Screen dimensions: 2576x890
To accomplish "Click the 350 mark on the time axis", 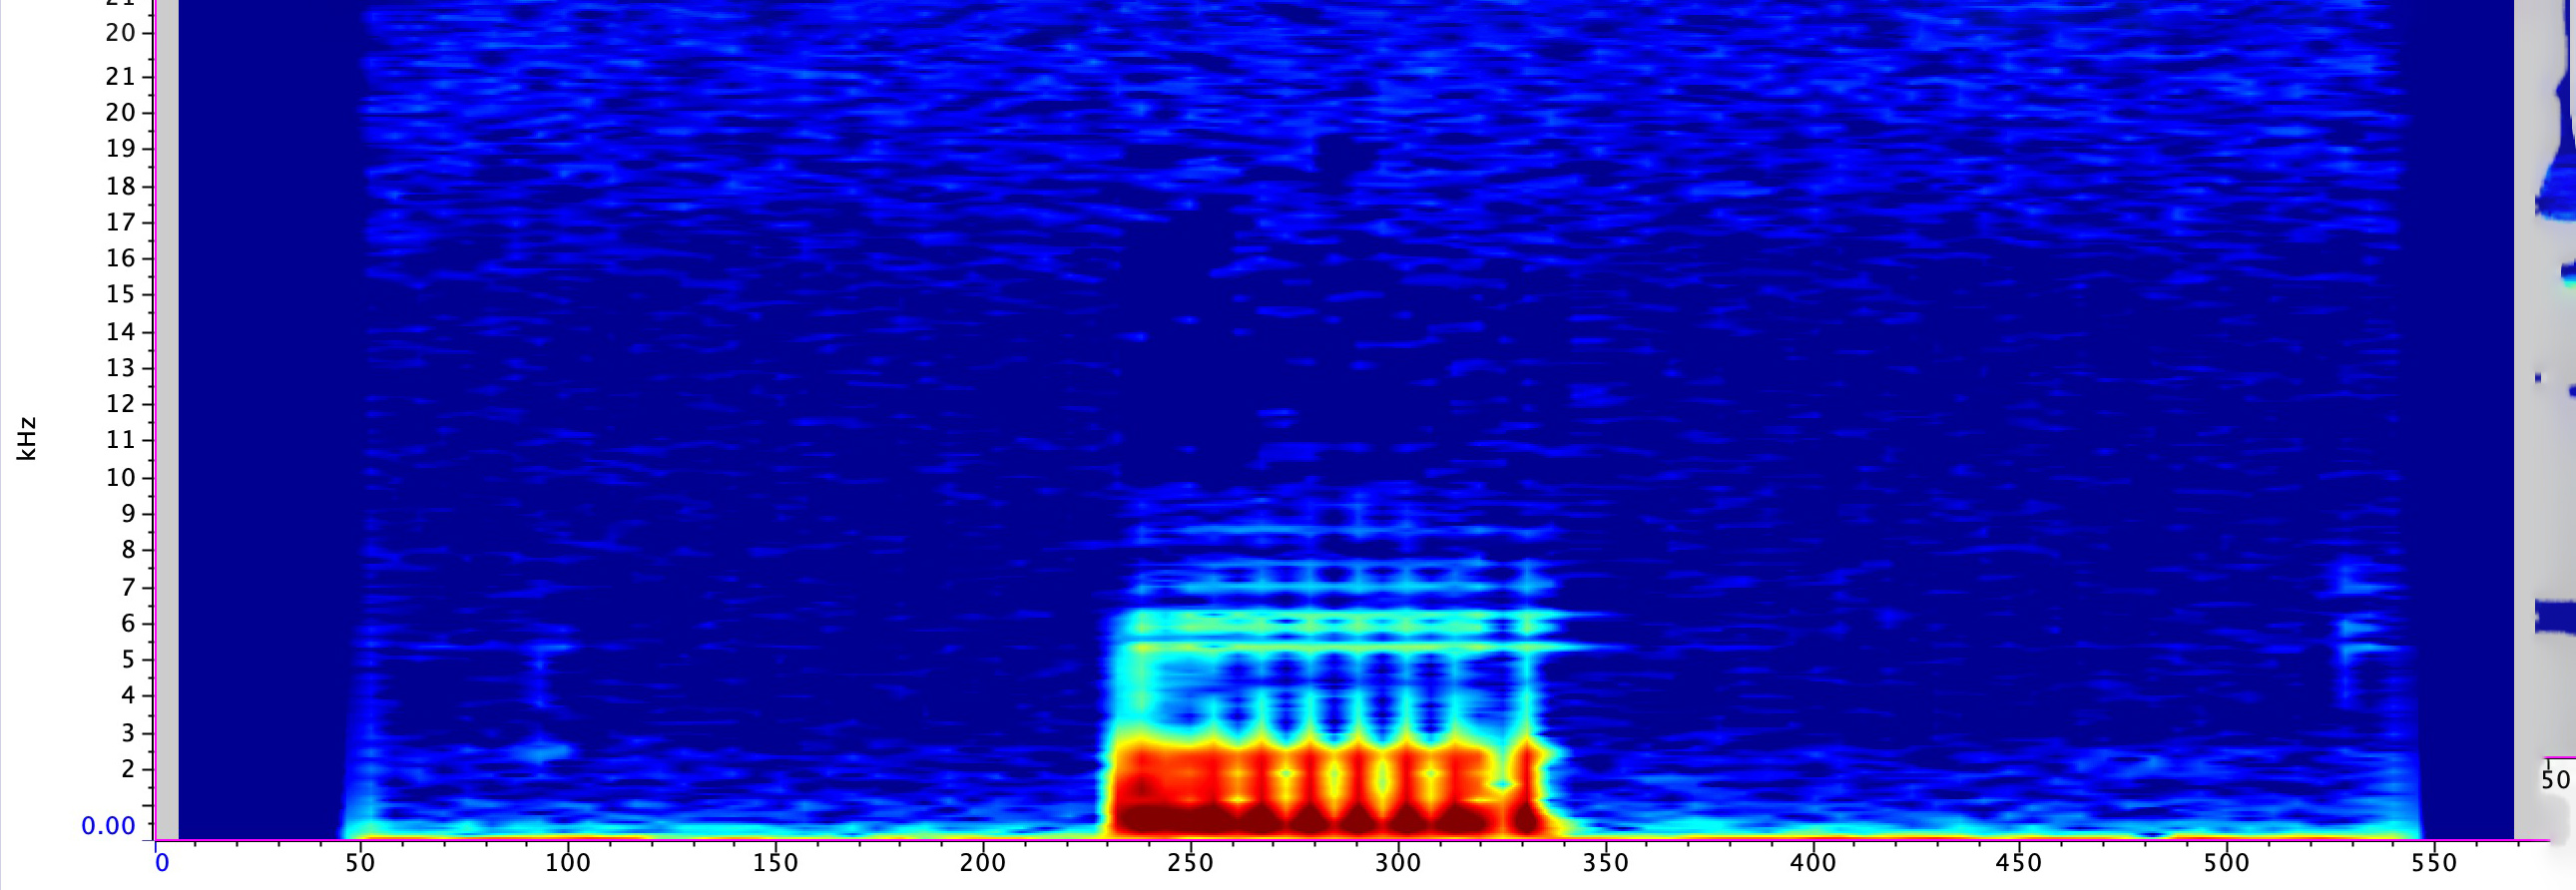I will 1605,863.
